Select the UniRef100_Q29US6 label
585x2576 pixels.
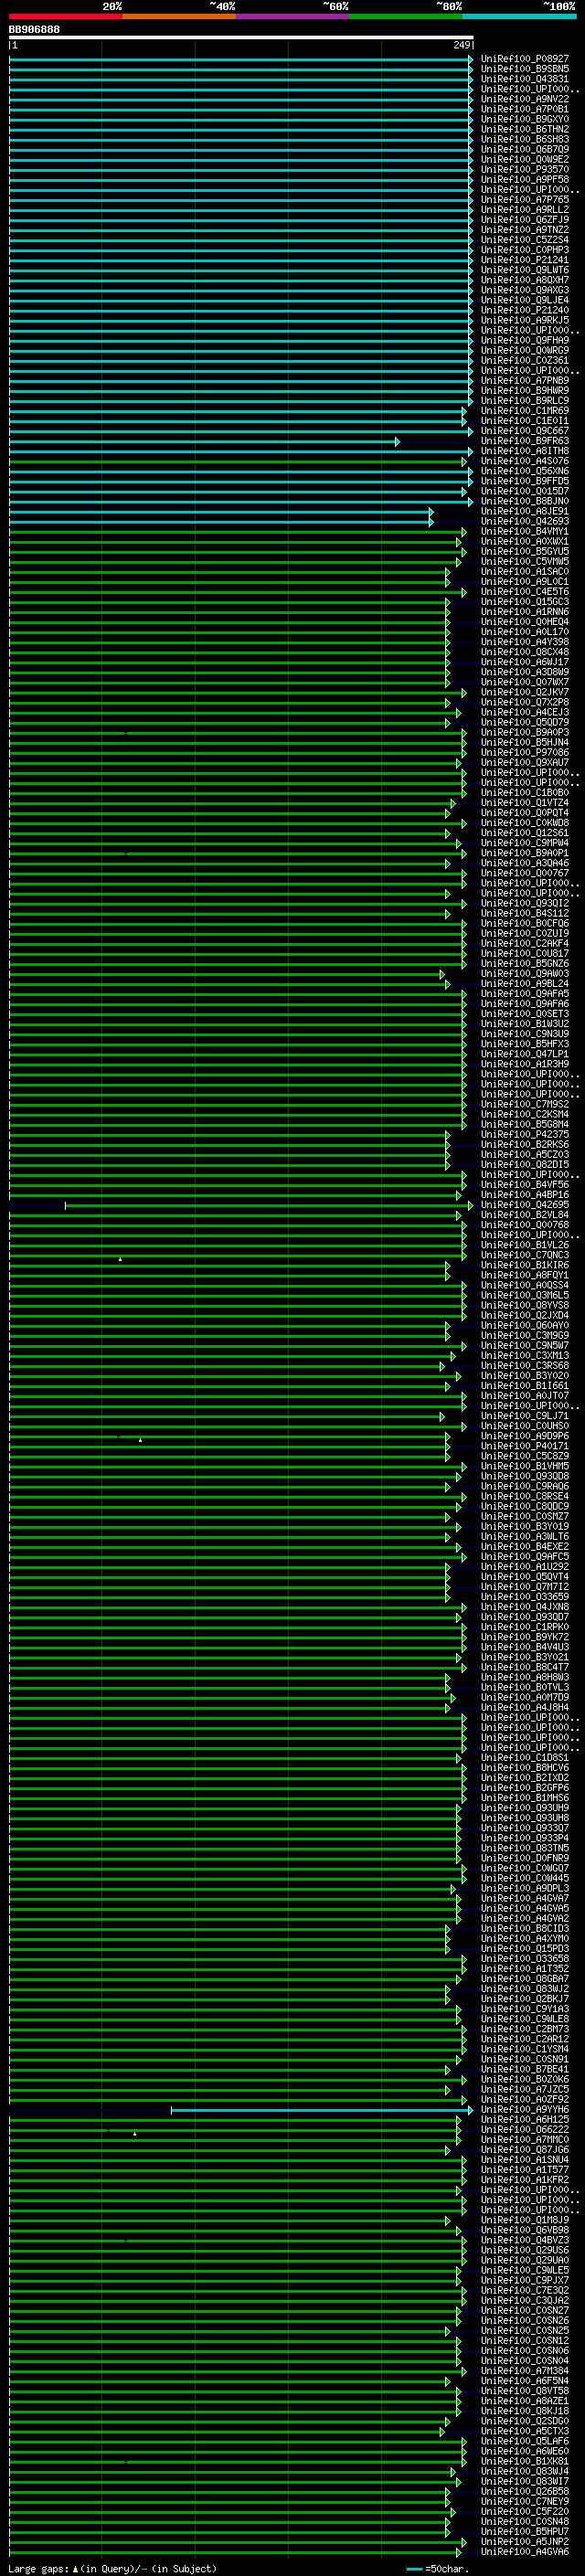click(x=525, y=2251)
